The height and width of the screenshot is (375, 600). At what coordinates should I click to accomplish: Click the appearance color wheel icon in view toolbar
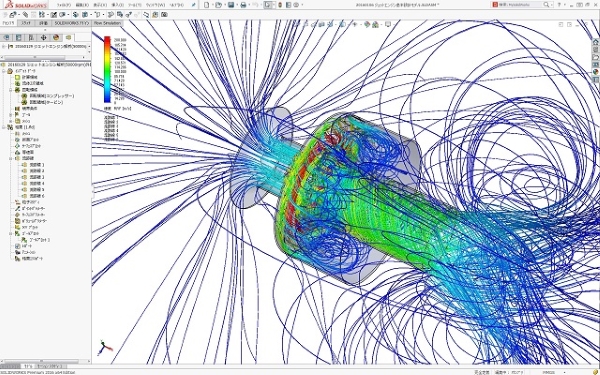(367, 24)
